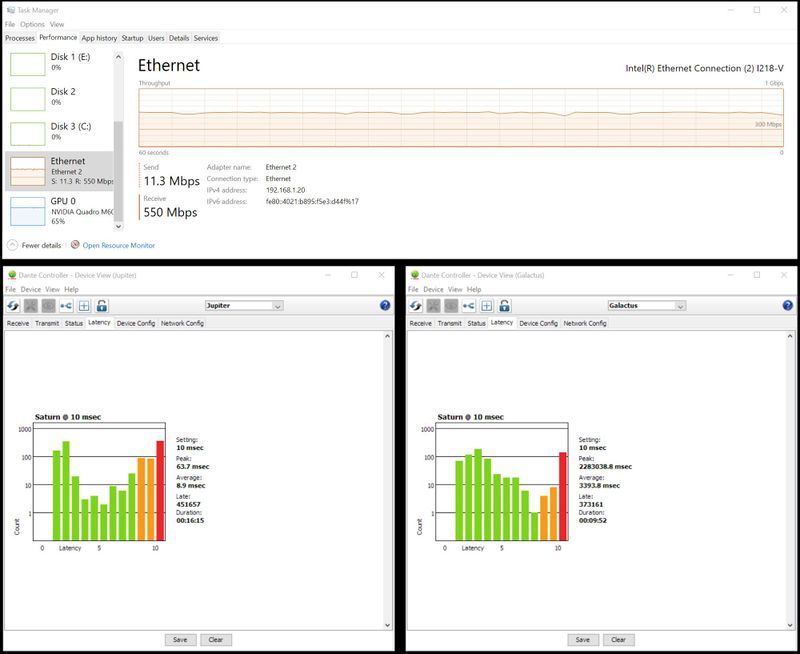This screenshot has height=654, width=800.
Task: Click the refresh icon in Galactus Device View
Action: point(416,306)
